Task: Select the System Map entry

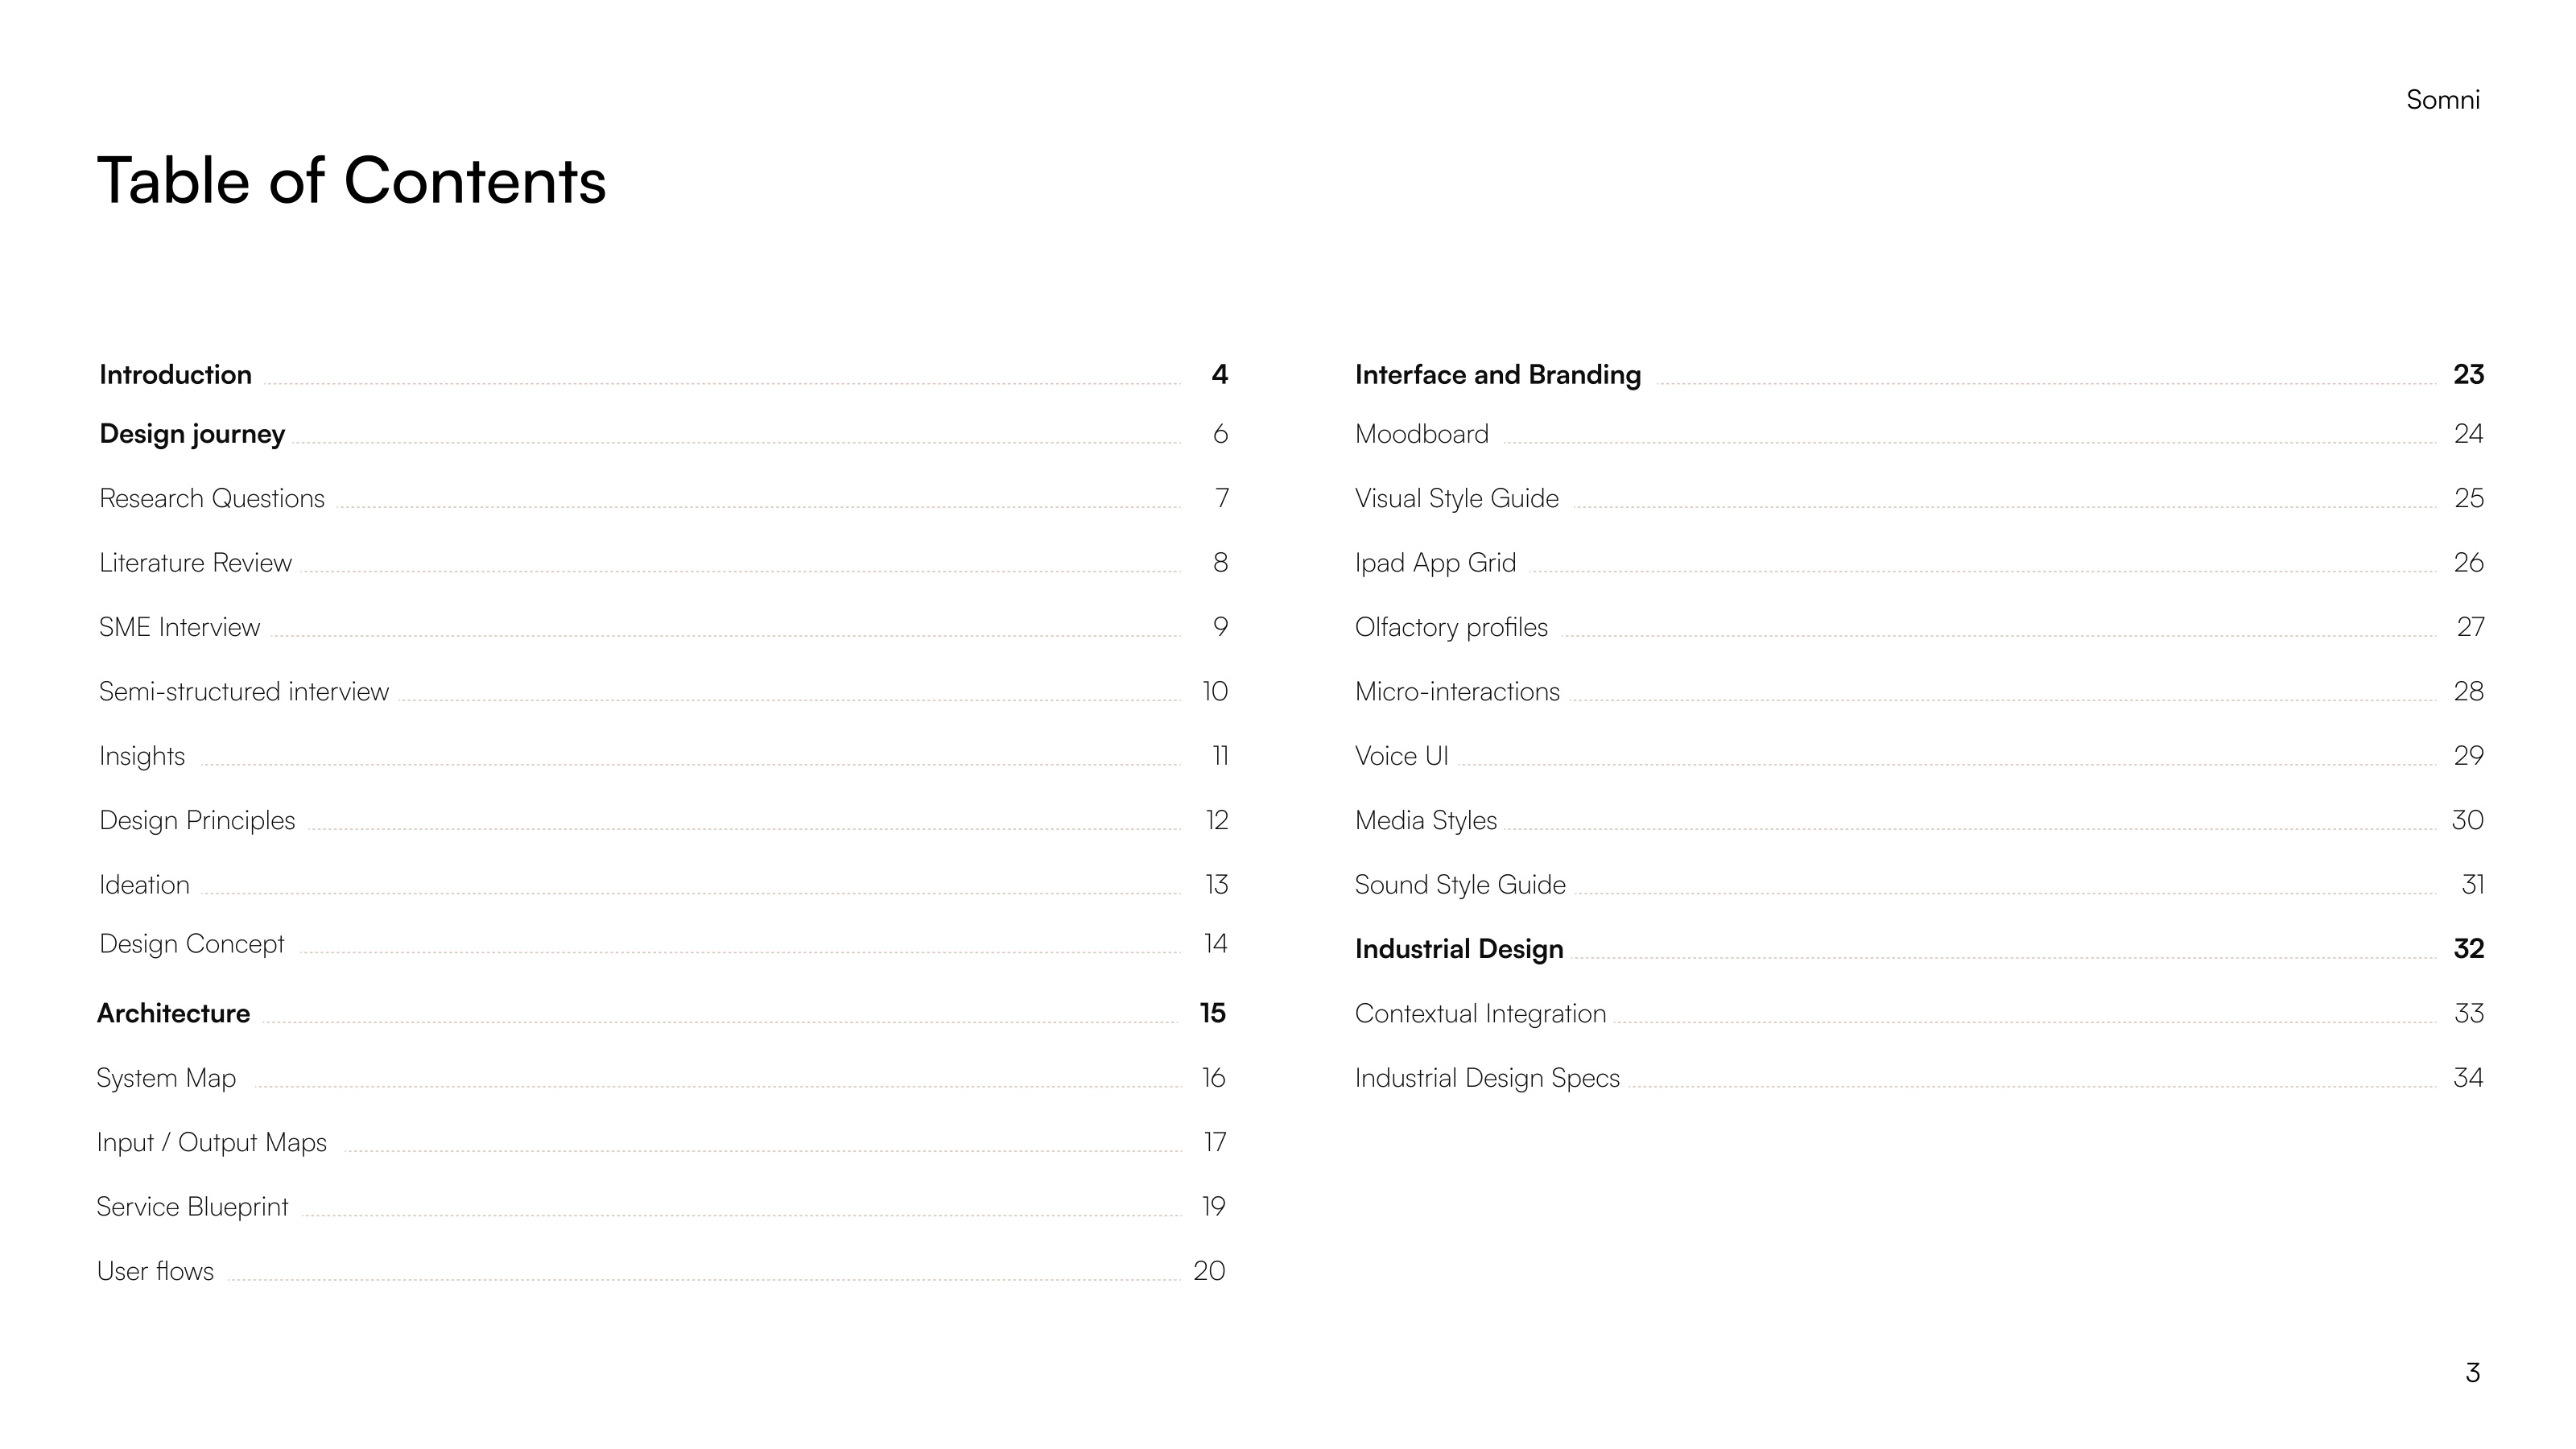Action: [x=166, y=1079]
